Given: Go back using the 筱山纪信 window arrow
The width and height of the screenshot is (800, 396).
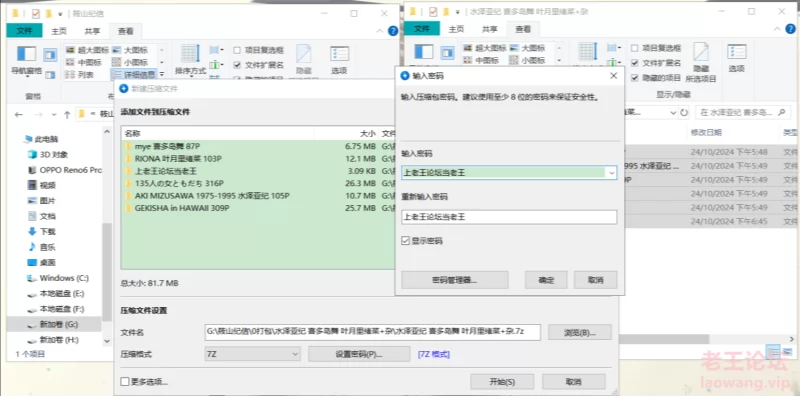Looking at the screenshot, I should pos(19,114).
